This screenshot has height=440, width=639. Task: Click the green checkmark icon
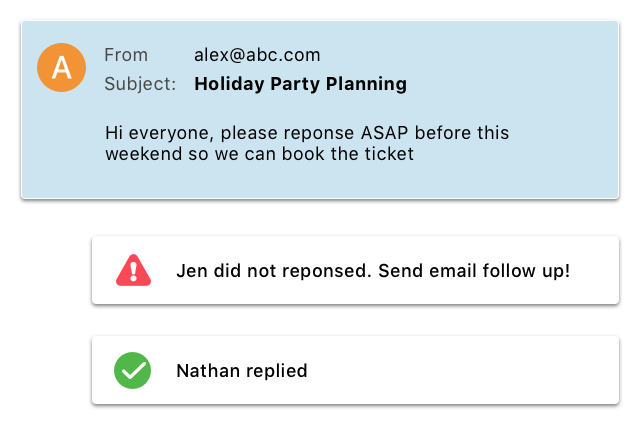coord(132,371)
